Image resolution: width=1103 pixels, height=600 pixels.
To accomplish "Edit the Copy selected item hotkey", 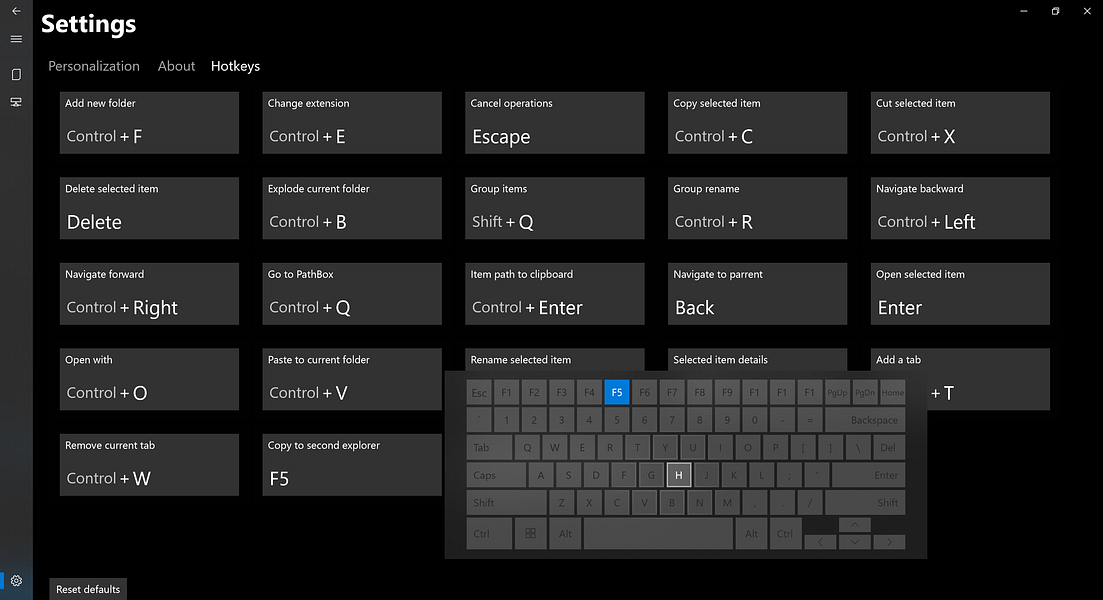I will [x=757, y=122].
